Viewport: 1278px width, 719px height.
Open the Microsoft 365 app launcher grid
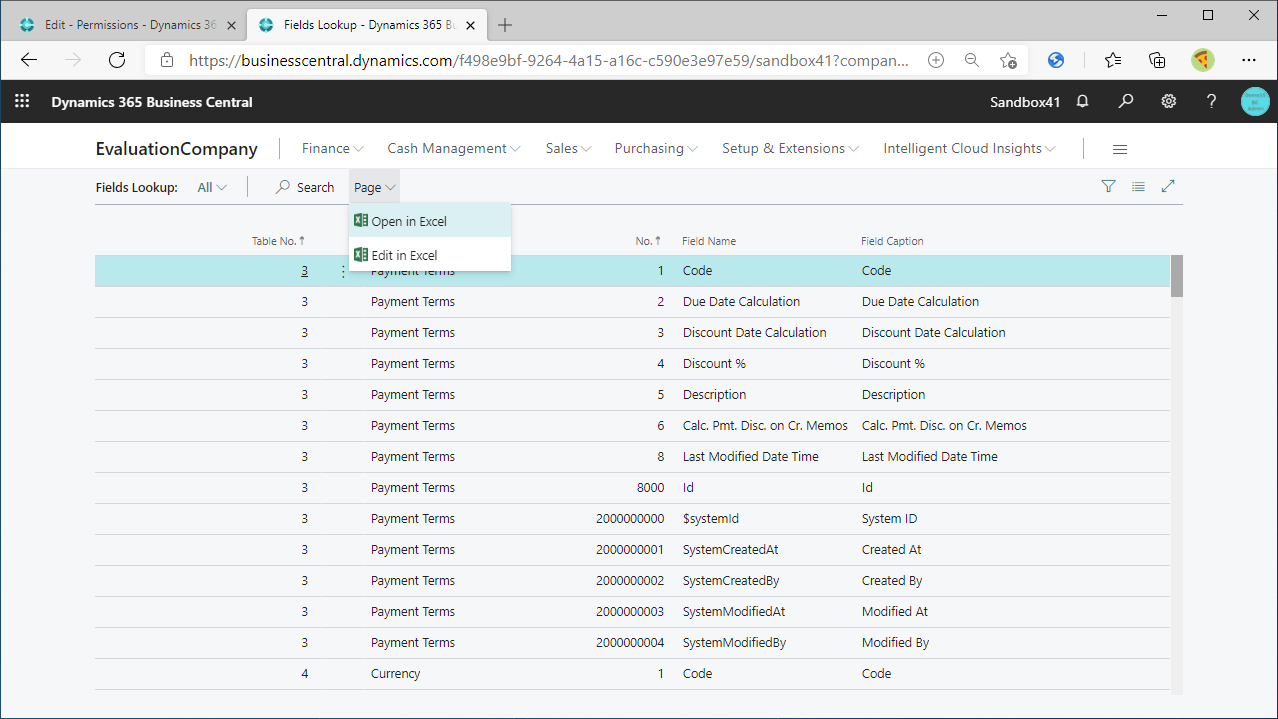click(22, 101)
